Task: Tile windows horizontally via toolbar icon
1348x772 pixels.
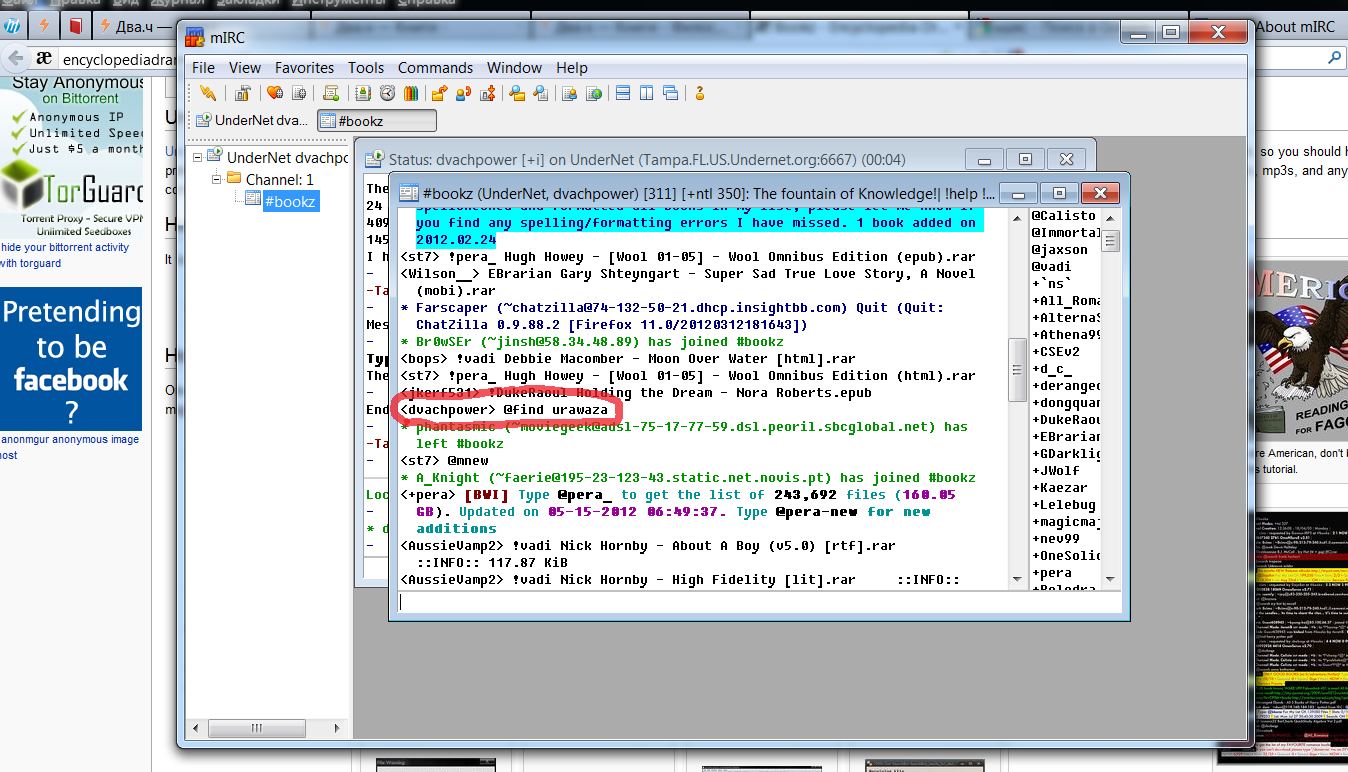Action: [x=623, y=93]
